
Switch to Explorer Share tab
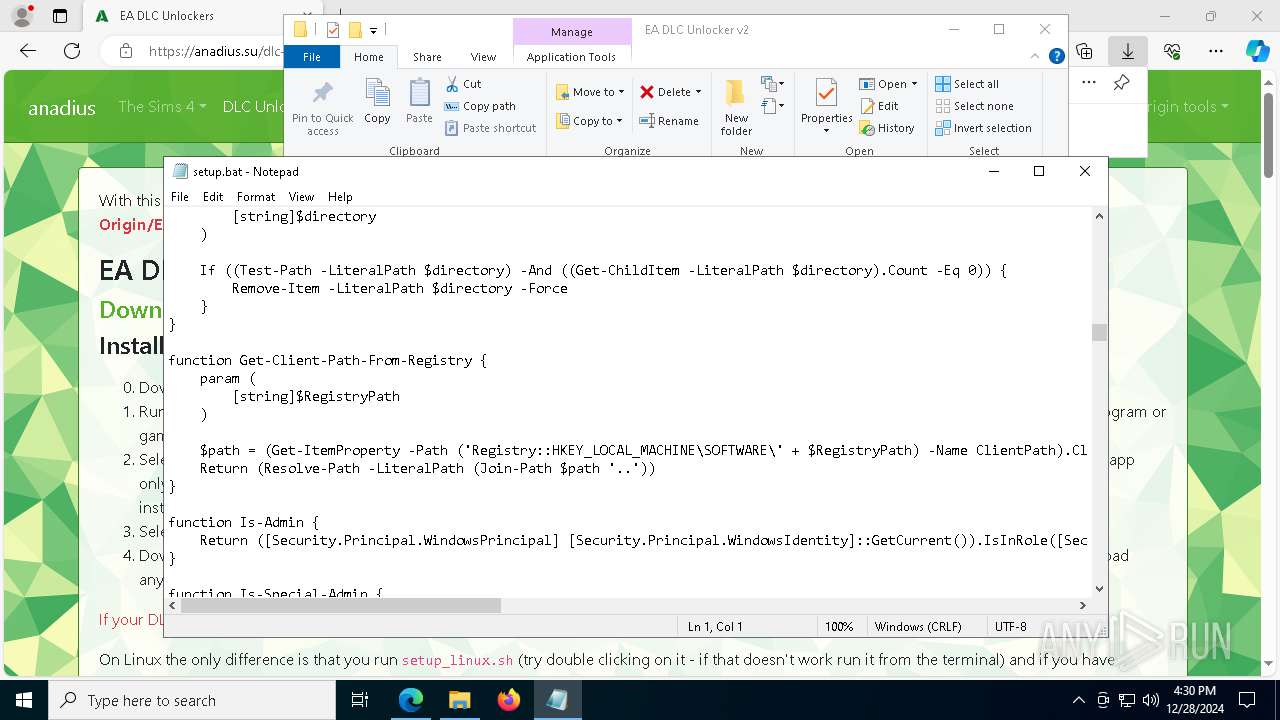427,57
